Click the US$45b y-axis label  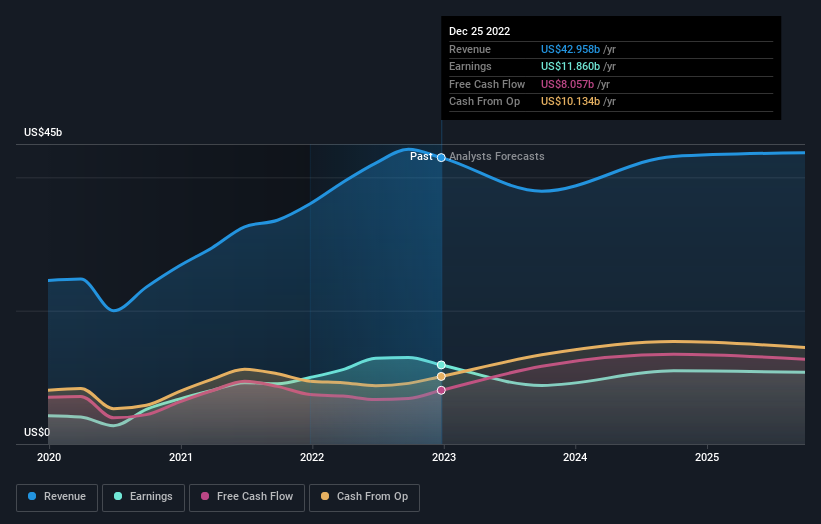(x=43, y=132)
